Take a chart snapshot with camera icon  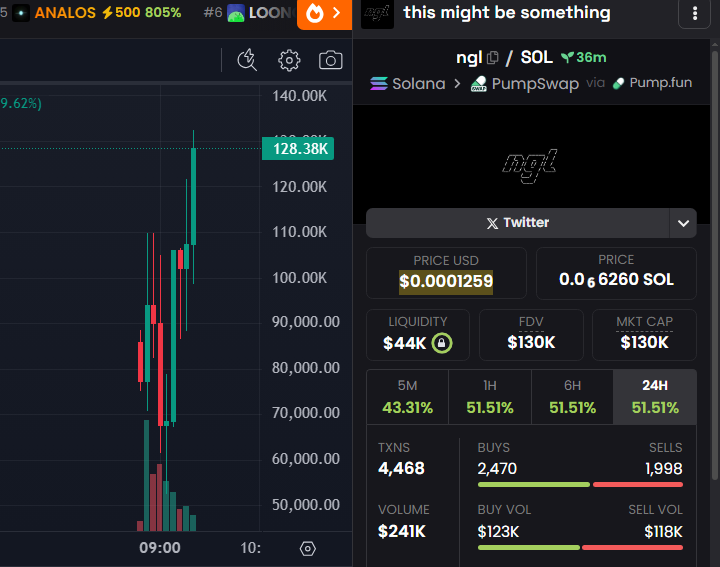[331, 60]
